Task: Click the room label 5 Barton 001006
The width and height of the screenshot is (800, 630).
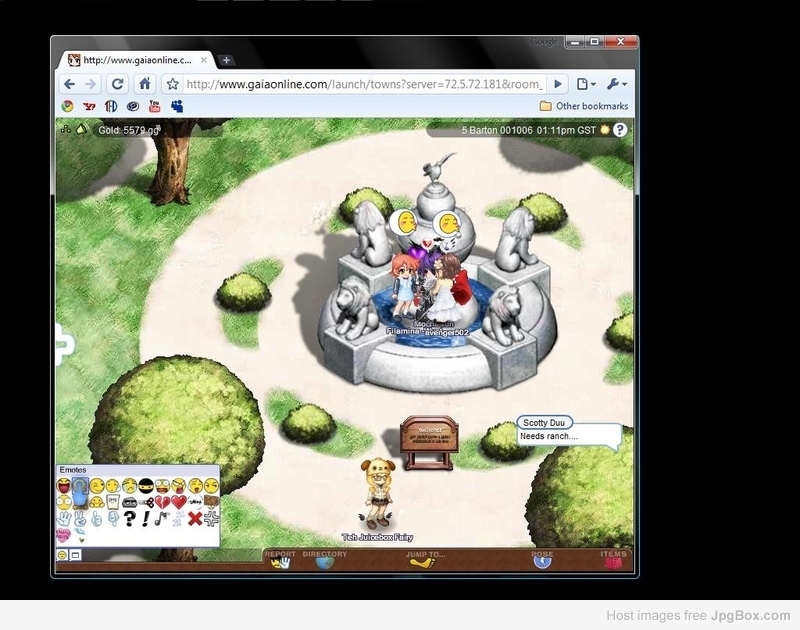Action: tap(497, 130)
